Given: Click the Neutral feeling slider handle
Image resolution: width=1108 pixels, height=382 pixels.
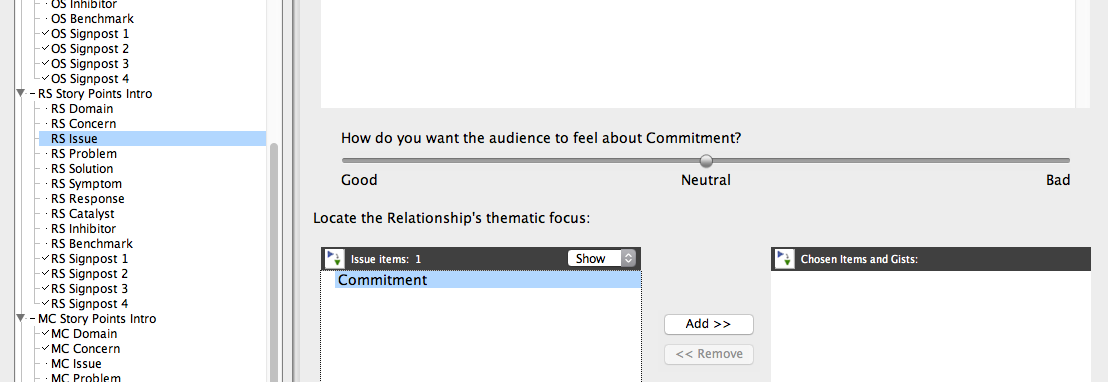Looking at the screenshot, I should [x=706, y=160].
